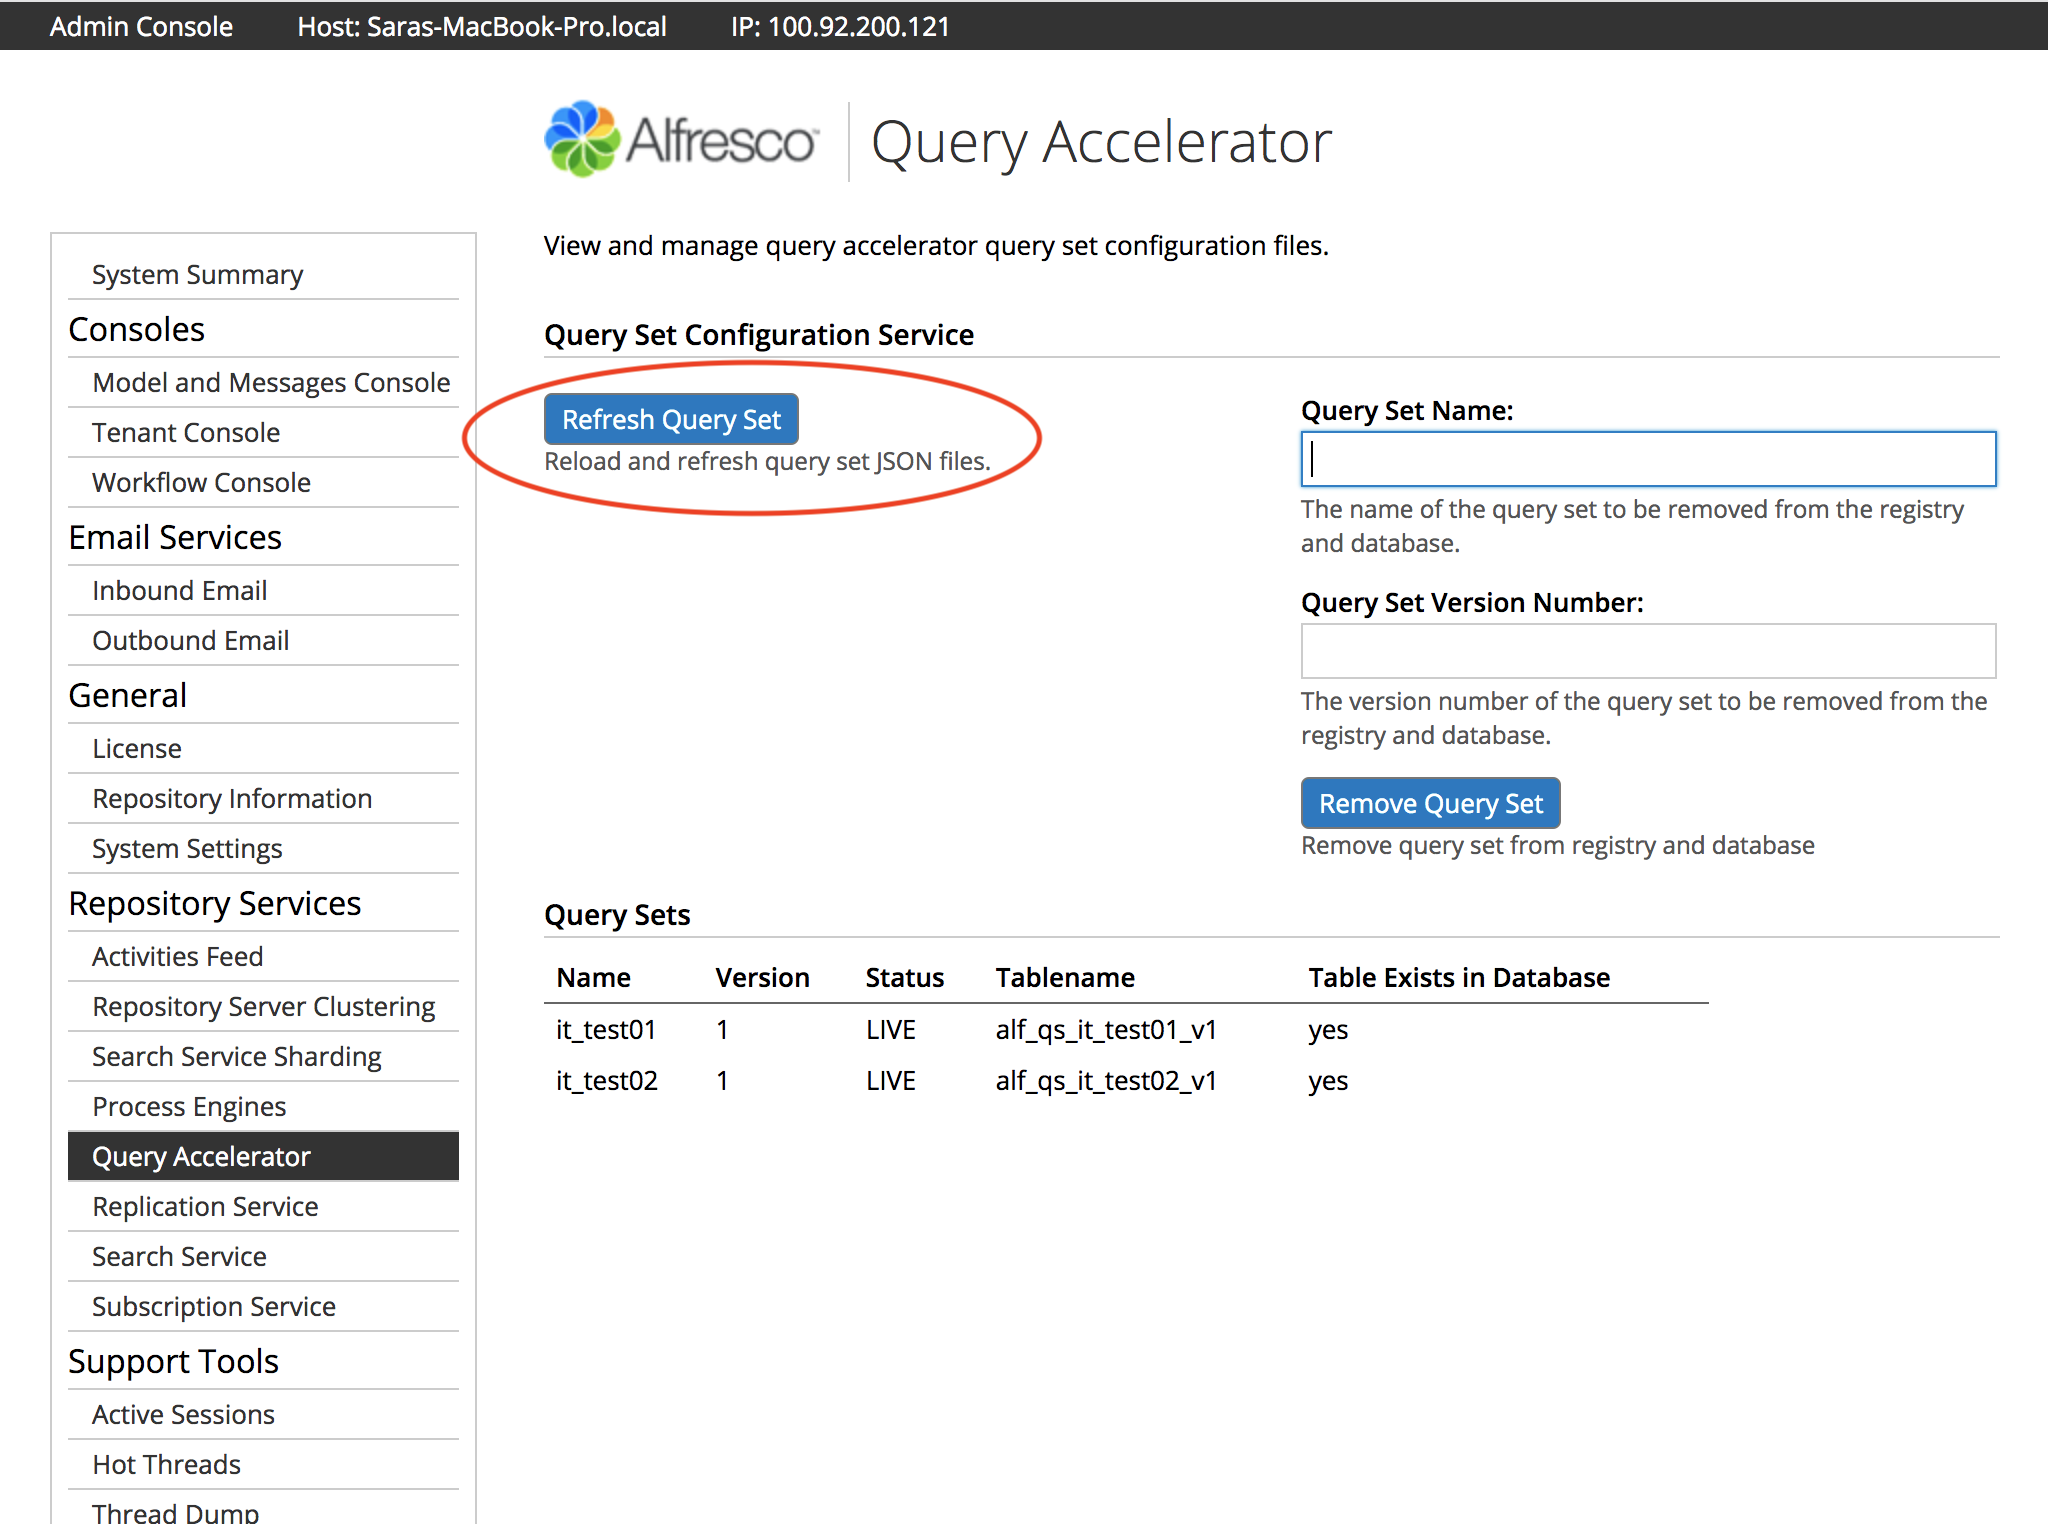This screenshot has height=1524, width=2048.
Task: Open Replication Service page
Action: (x=205, y=1207)
